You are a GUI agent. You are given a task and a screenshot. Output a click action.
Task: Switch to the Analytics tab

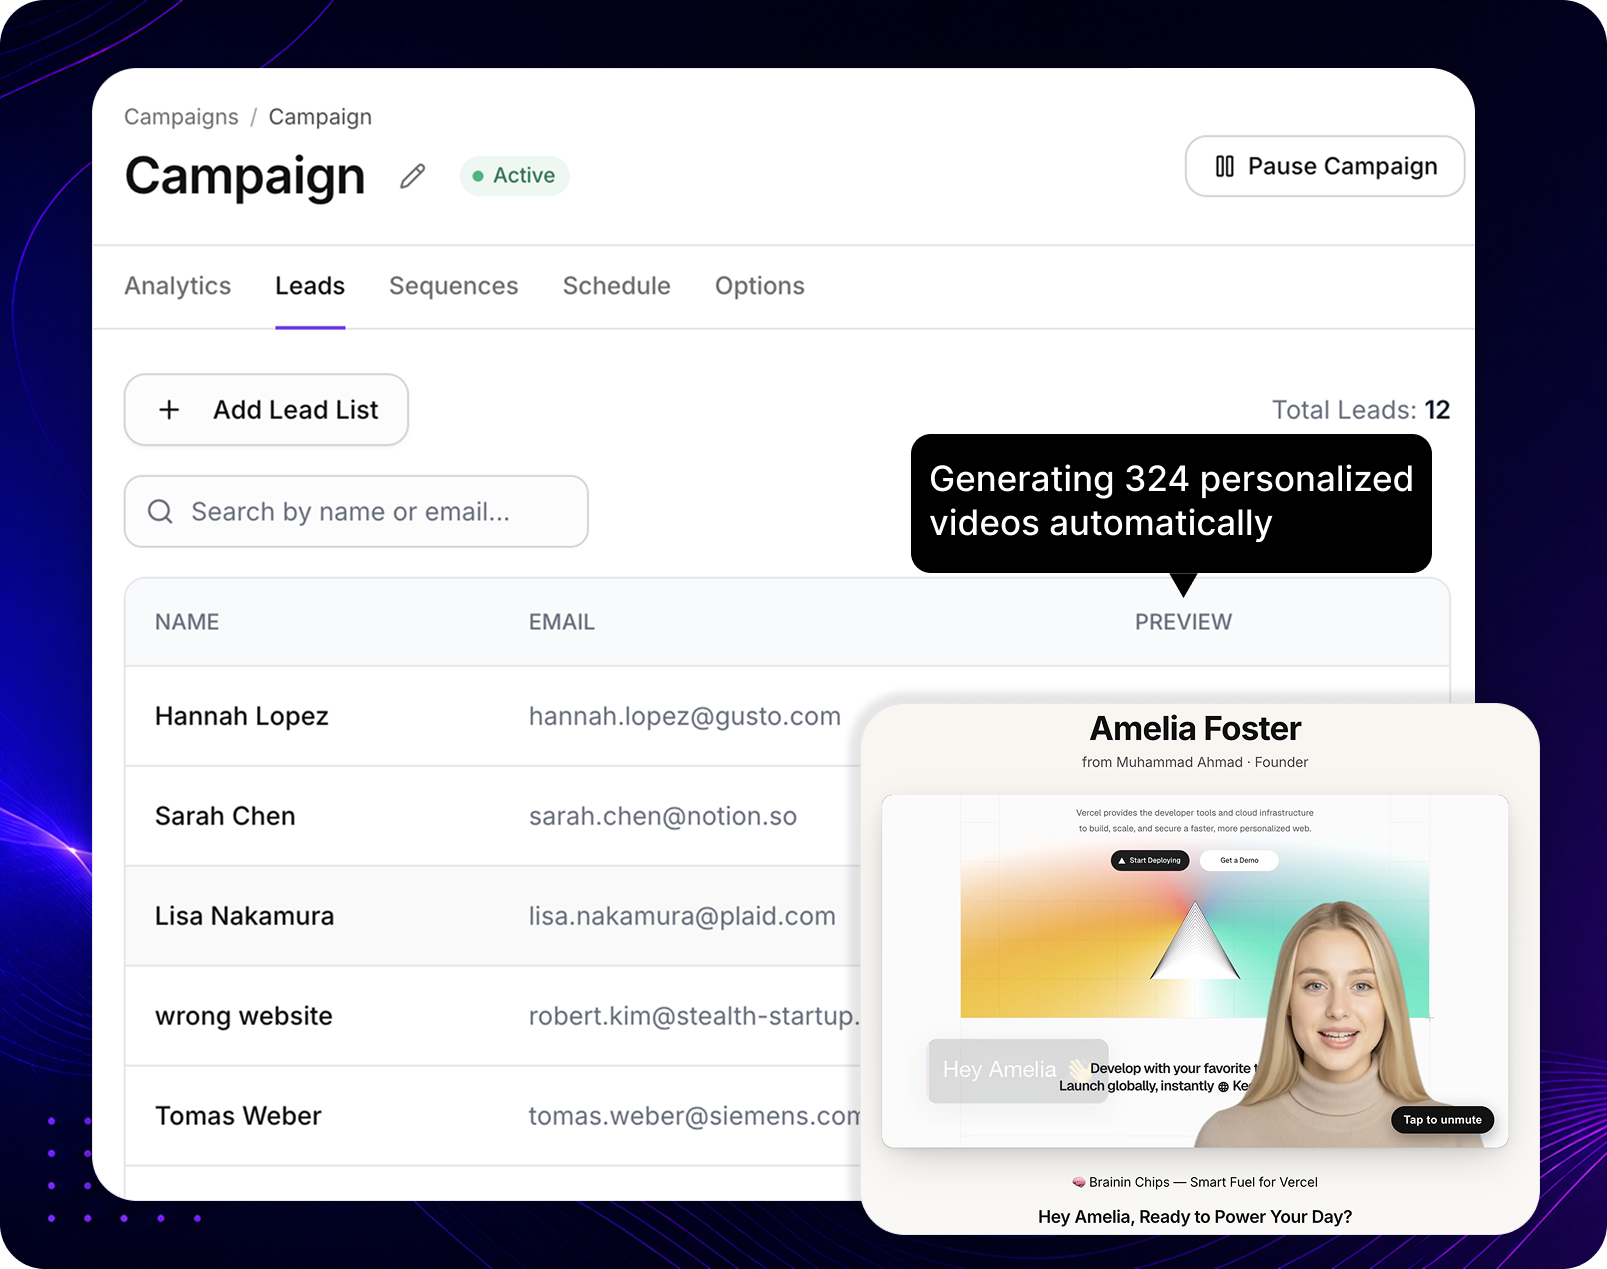pos(178,286)
